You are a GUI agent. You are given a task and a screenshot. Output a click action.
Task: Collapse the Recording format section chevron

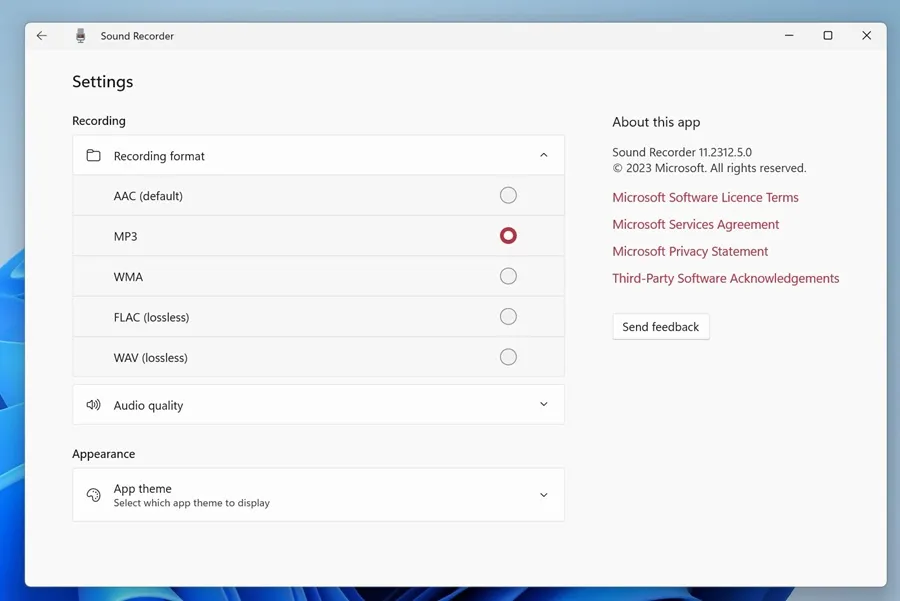pyautogui.click(x=544, y=155)
